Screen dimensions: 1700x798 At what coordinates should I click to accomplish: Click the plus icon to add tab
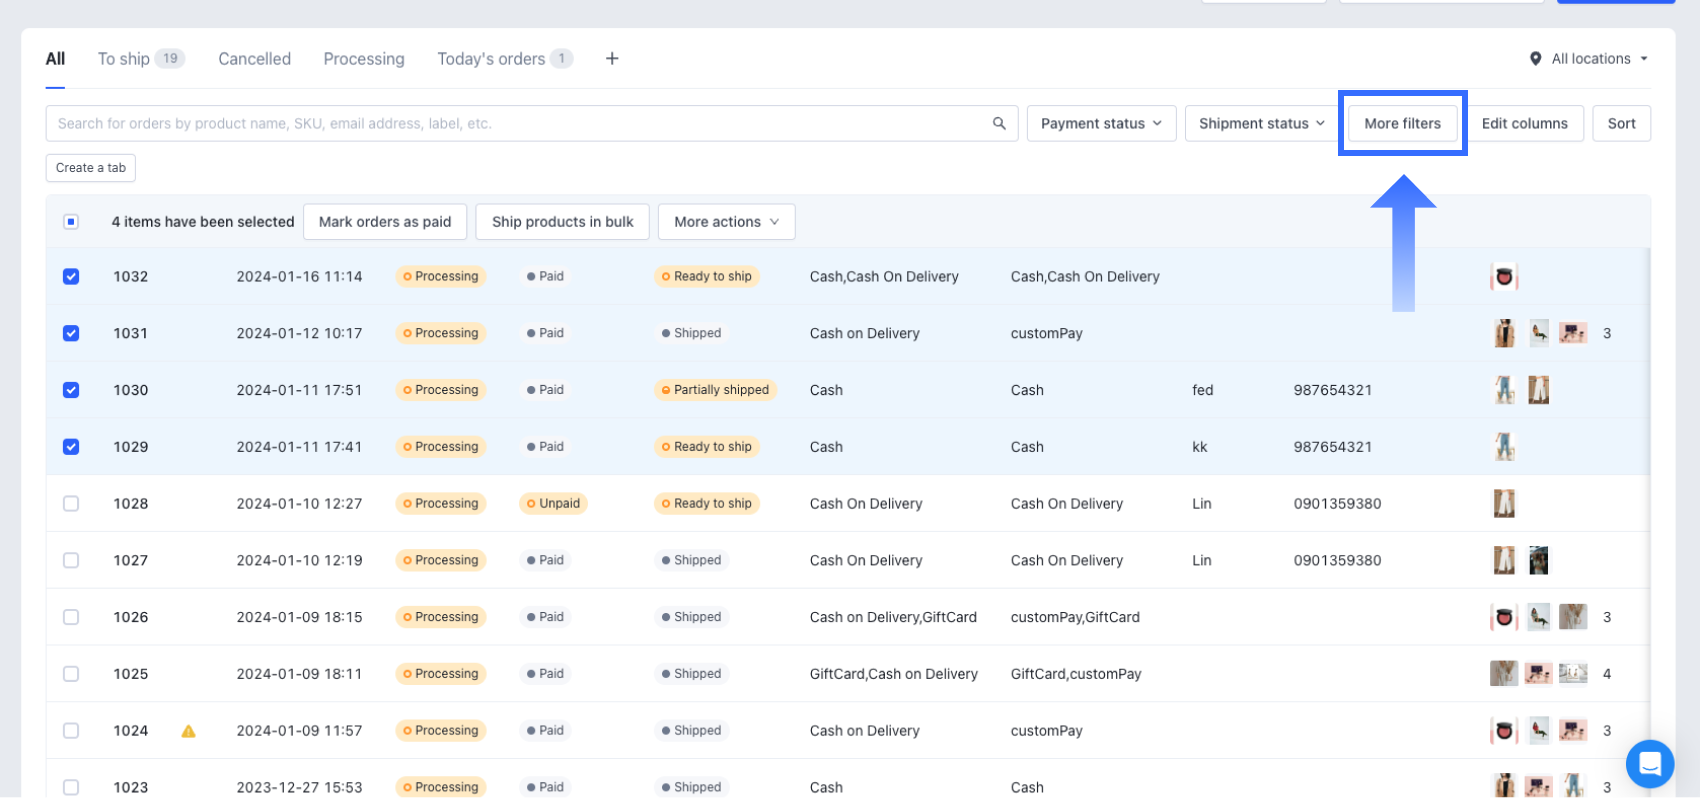(612, 59)
